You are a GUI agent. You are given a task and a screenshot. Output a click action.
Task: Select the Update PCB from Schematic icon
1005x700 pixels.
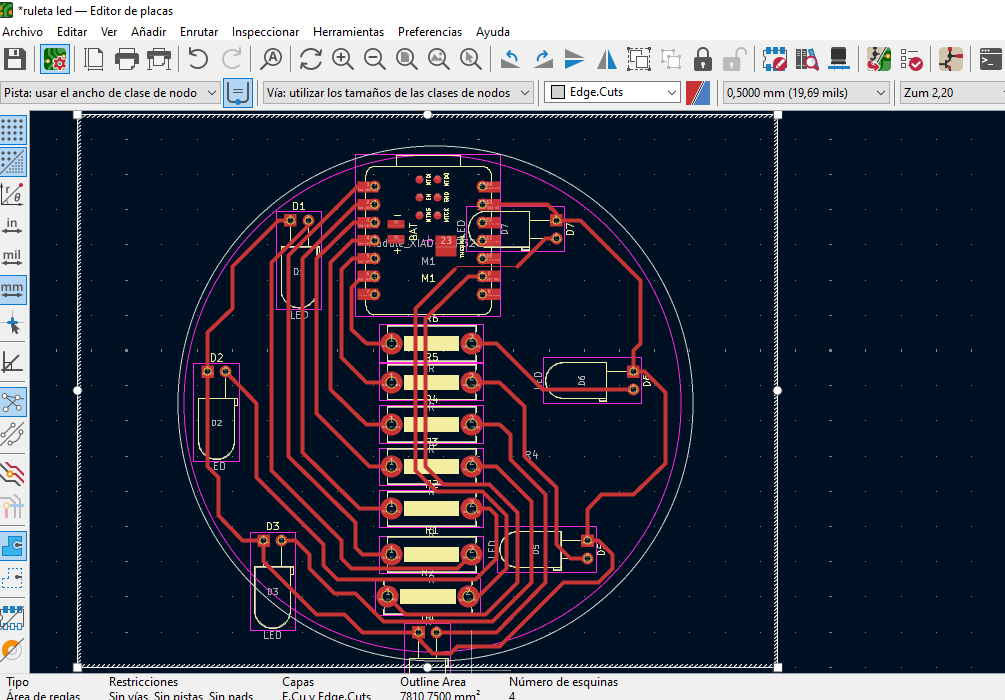(x=879, y=59)
